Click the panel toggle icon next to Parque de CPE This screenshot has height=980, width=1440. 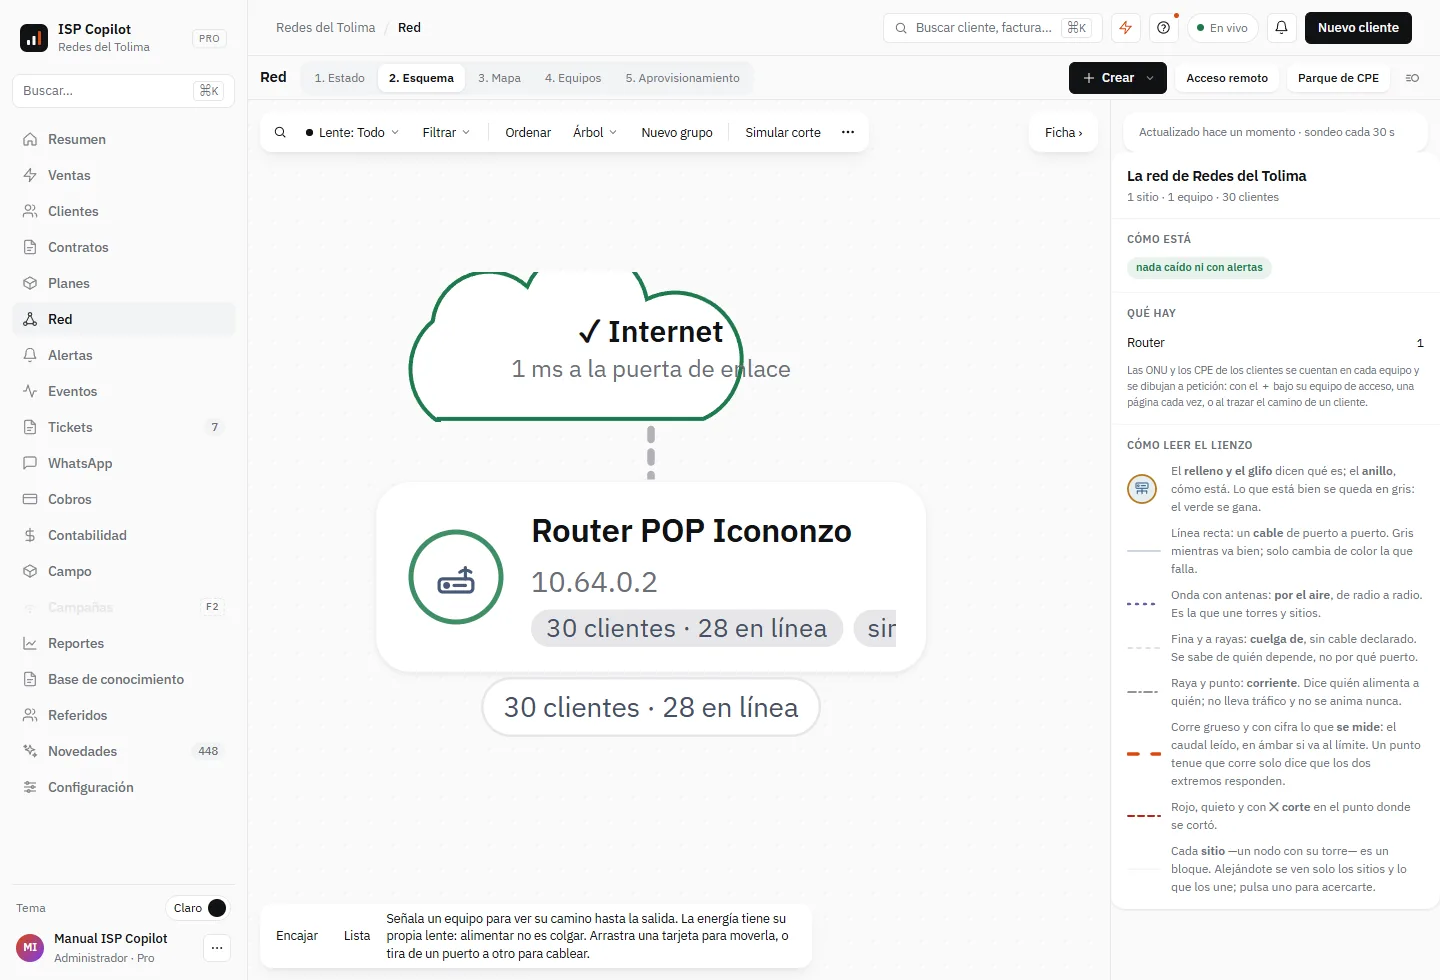click(x=1412, y=78)
